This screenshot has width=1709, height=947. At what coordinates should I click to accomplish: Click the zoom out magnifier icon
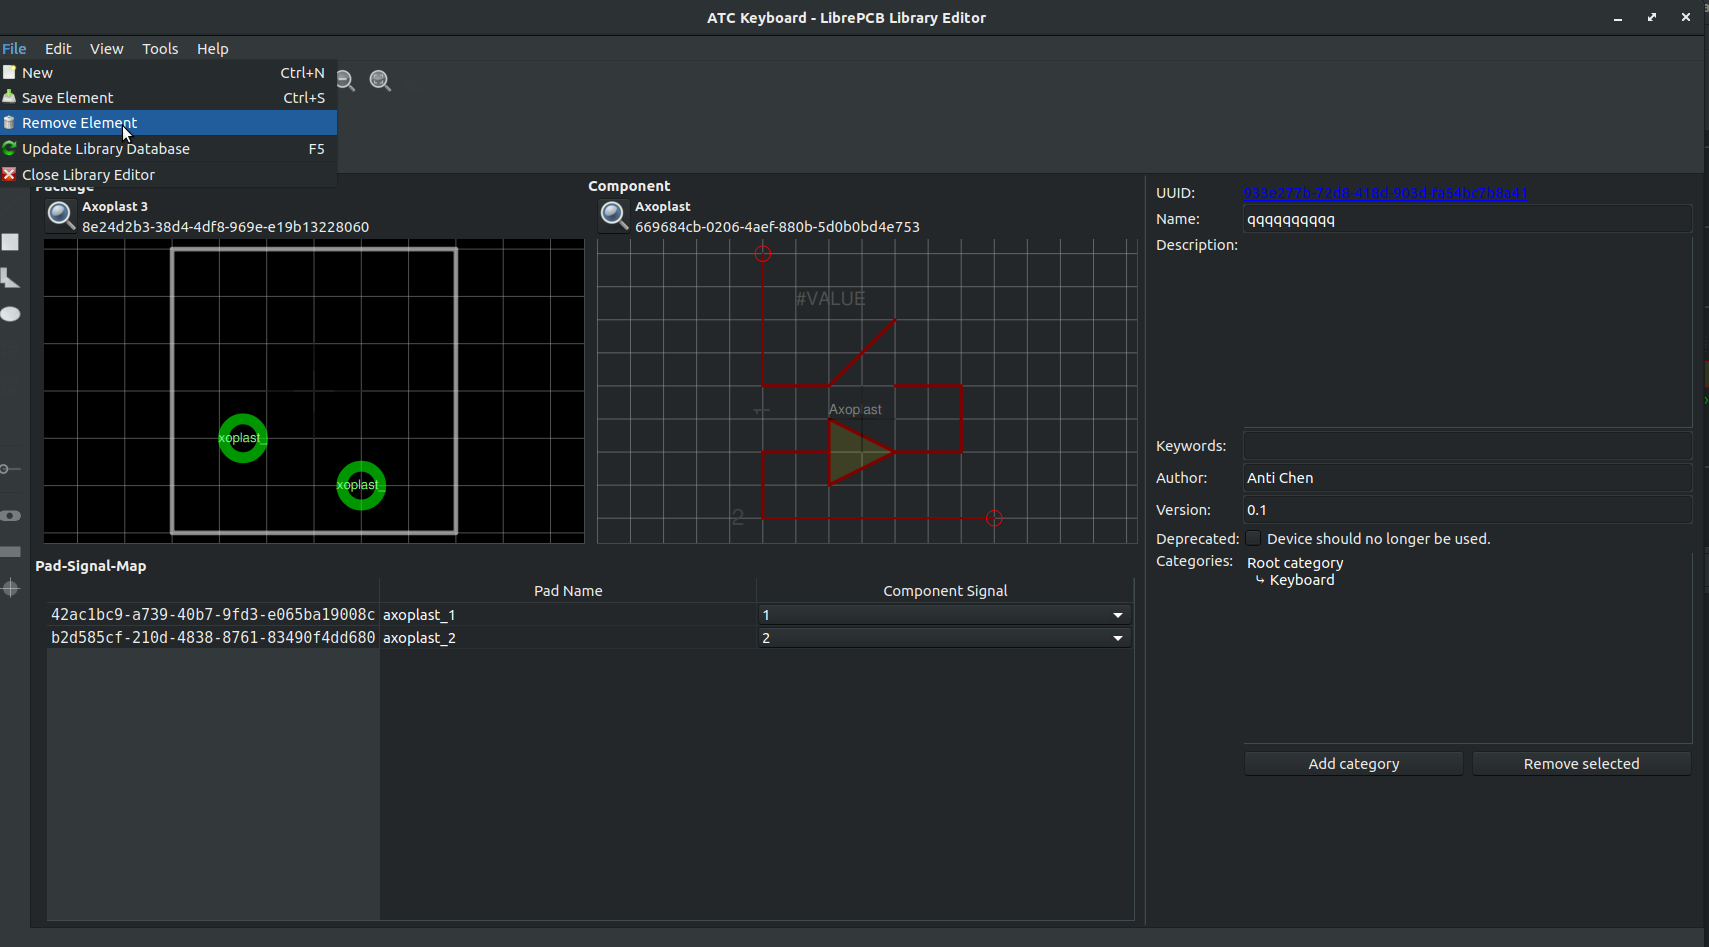coord(346,81)
